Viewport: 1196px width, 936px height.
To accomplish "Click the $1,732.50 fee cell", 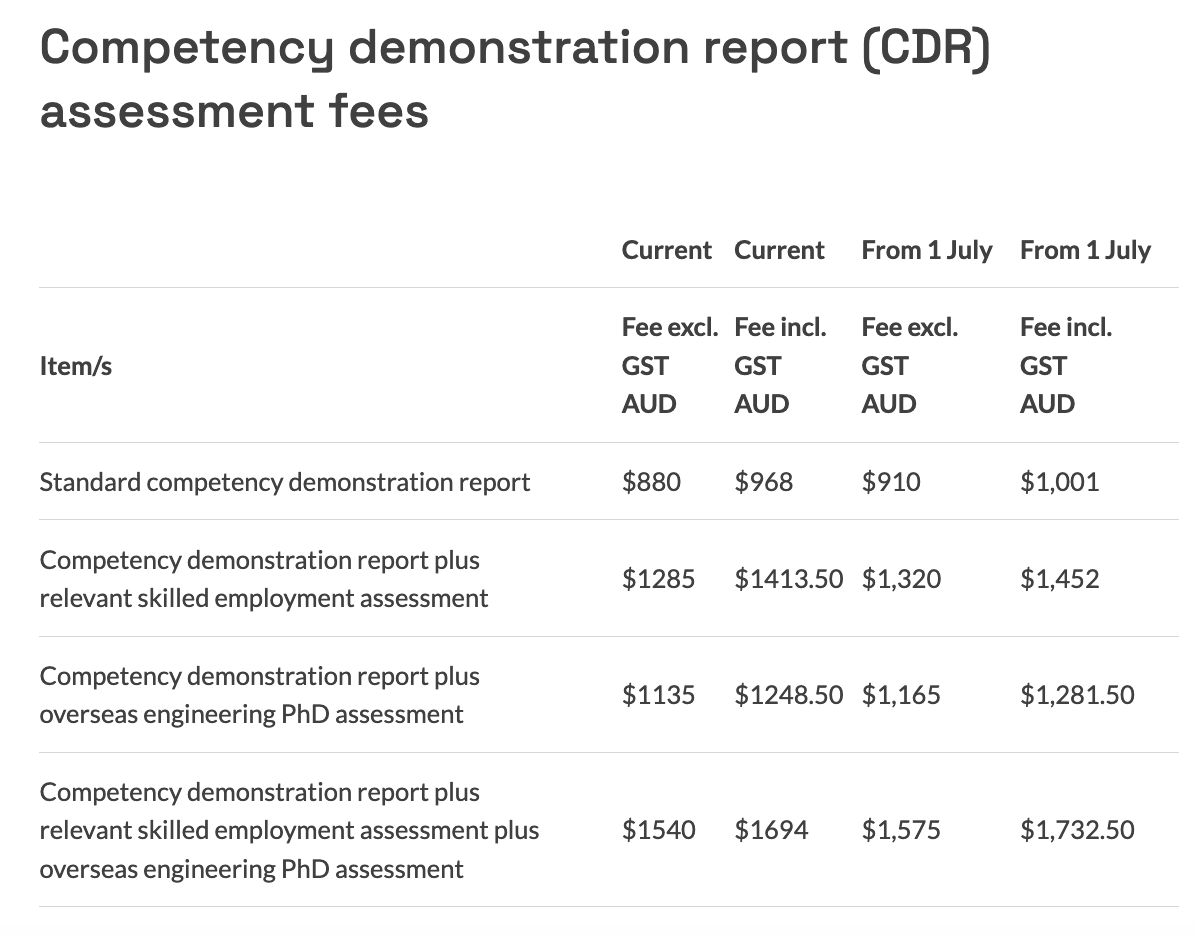I will pos(1077,830).
